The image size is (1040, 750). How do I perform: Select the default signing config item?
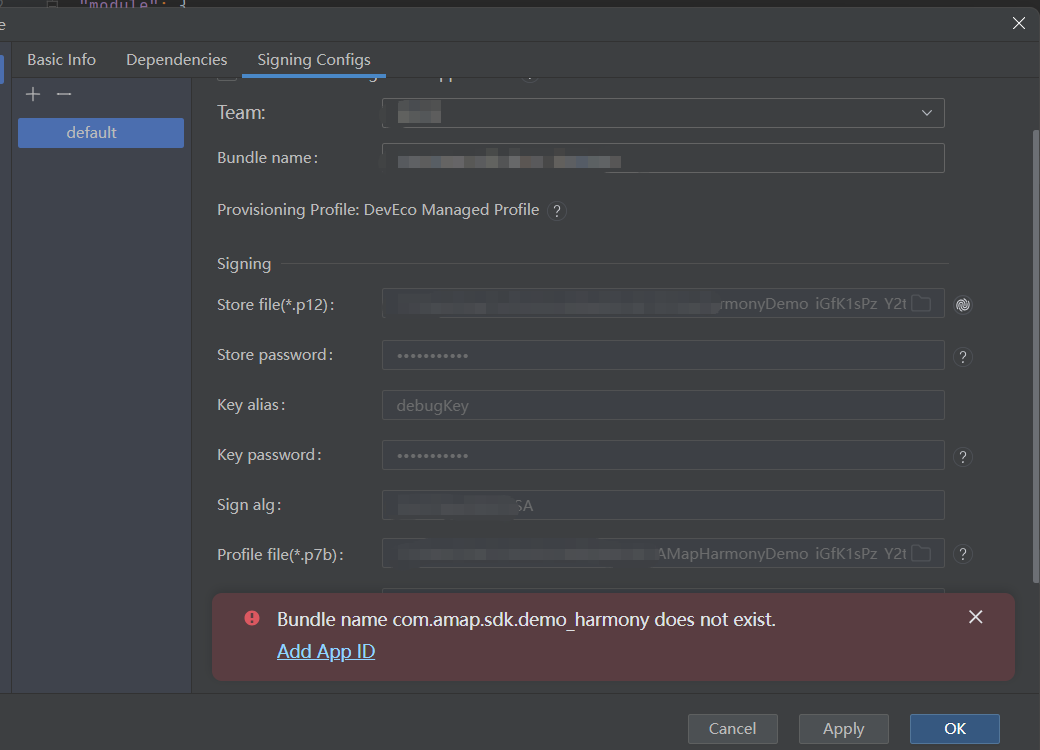pyautogui.click(x=100, y=133)
